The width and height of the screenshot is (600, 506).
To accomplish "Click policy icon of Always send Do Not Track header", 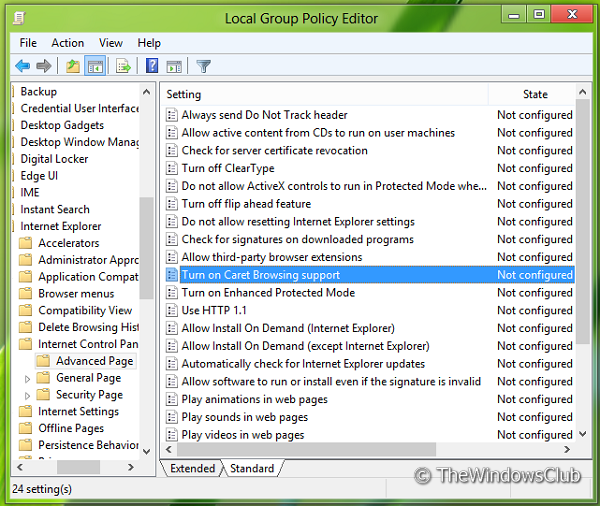I will [172, 115].
